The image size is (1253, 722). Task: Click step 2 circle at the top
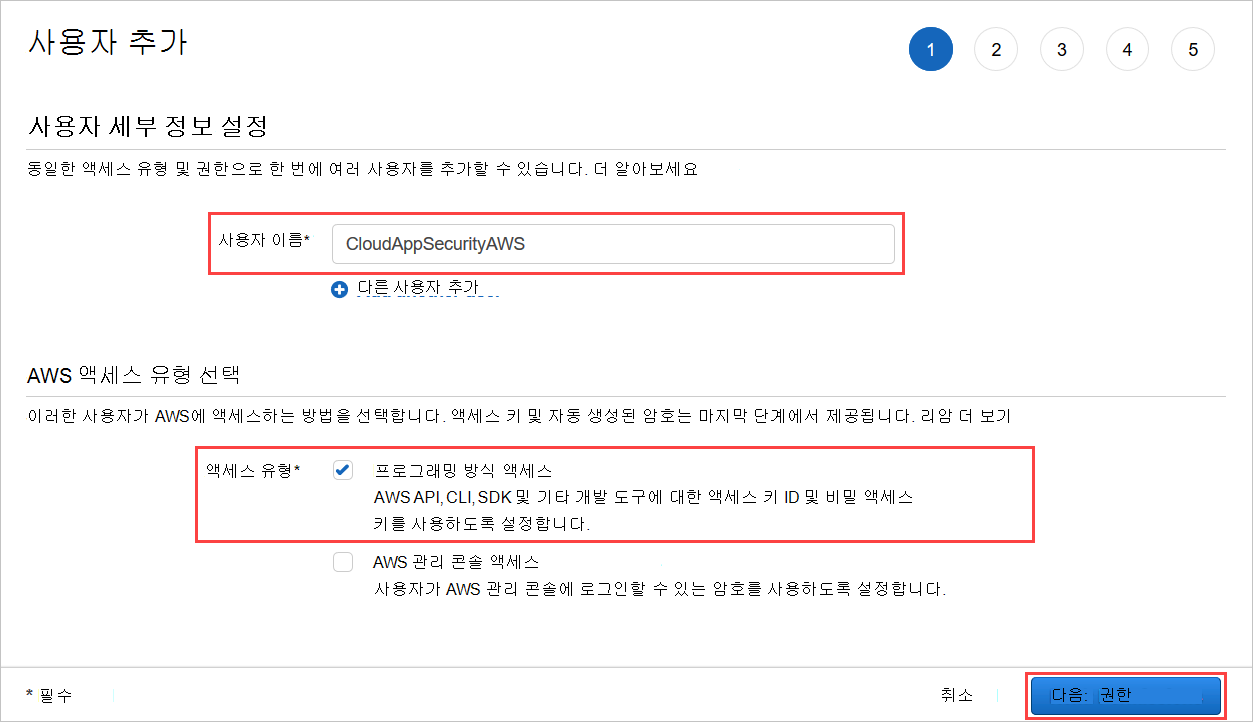[x=996, y=49]
